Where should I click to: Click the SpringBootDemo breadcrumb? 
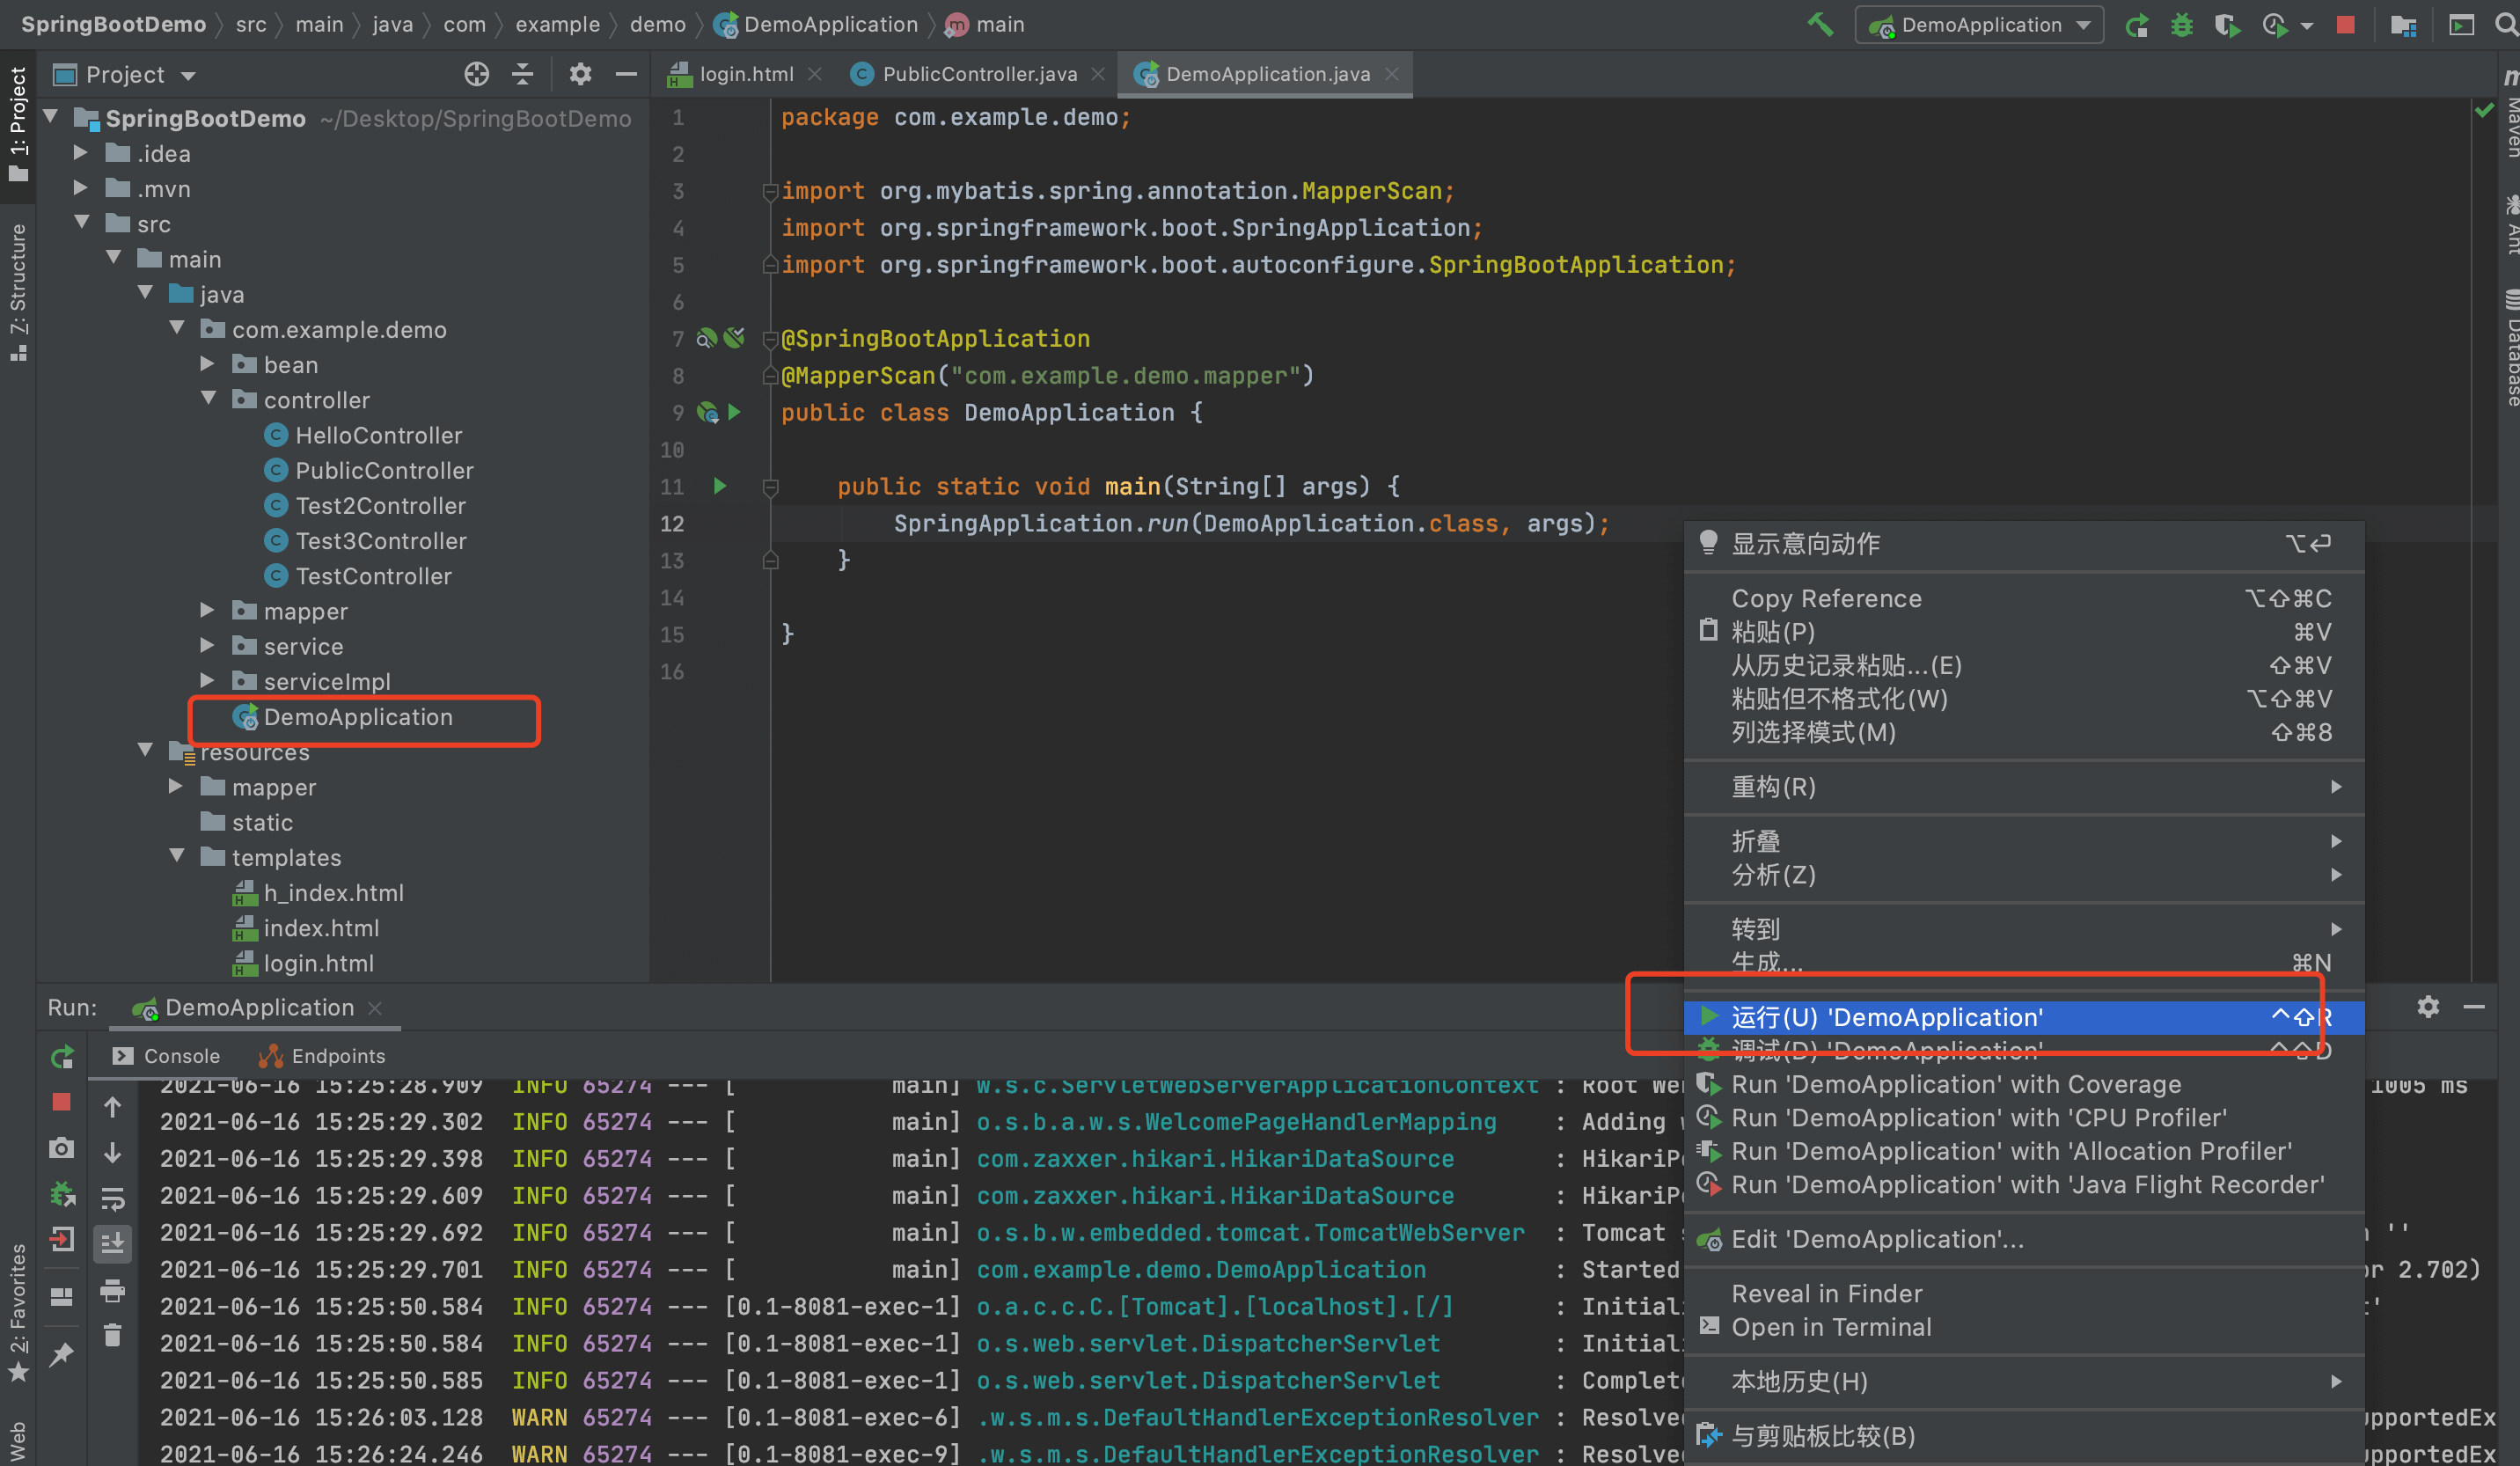[x=113, y=24]
